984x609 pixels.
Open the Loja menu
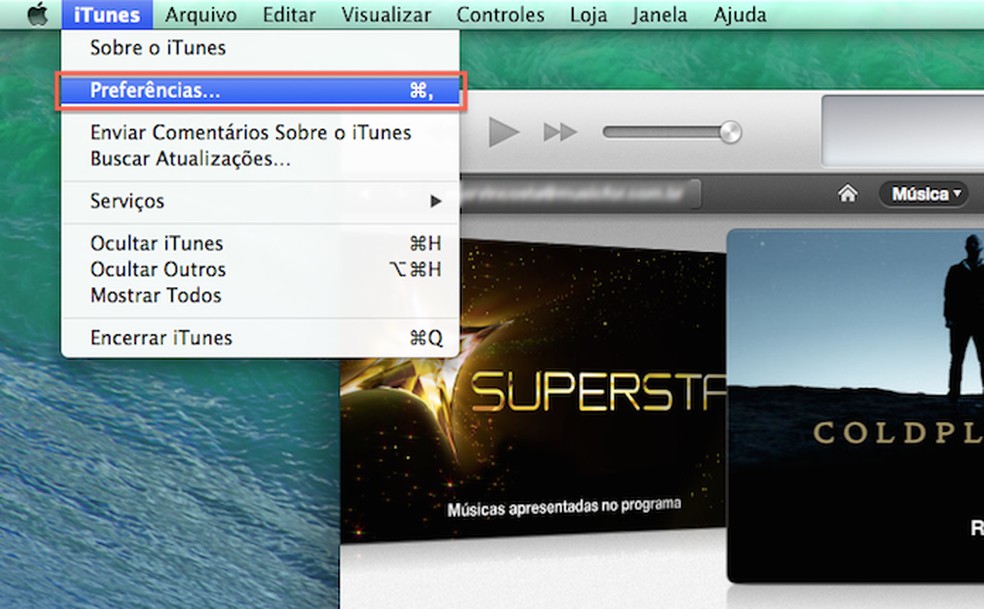(588, 14)
